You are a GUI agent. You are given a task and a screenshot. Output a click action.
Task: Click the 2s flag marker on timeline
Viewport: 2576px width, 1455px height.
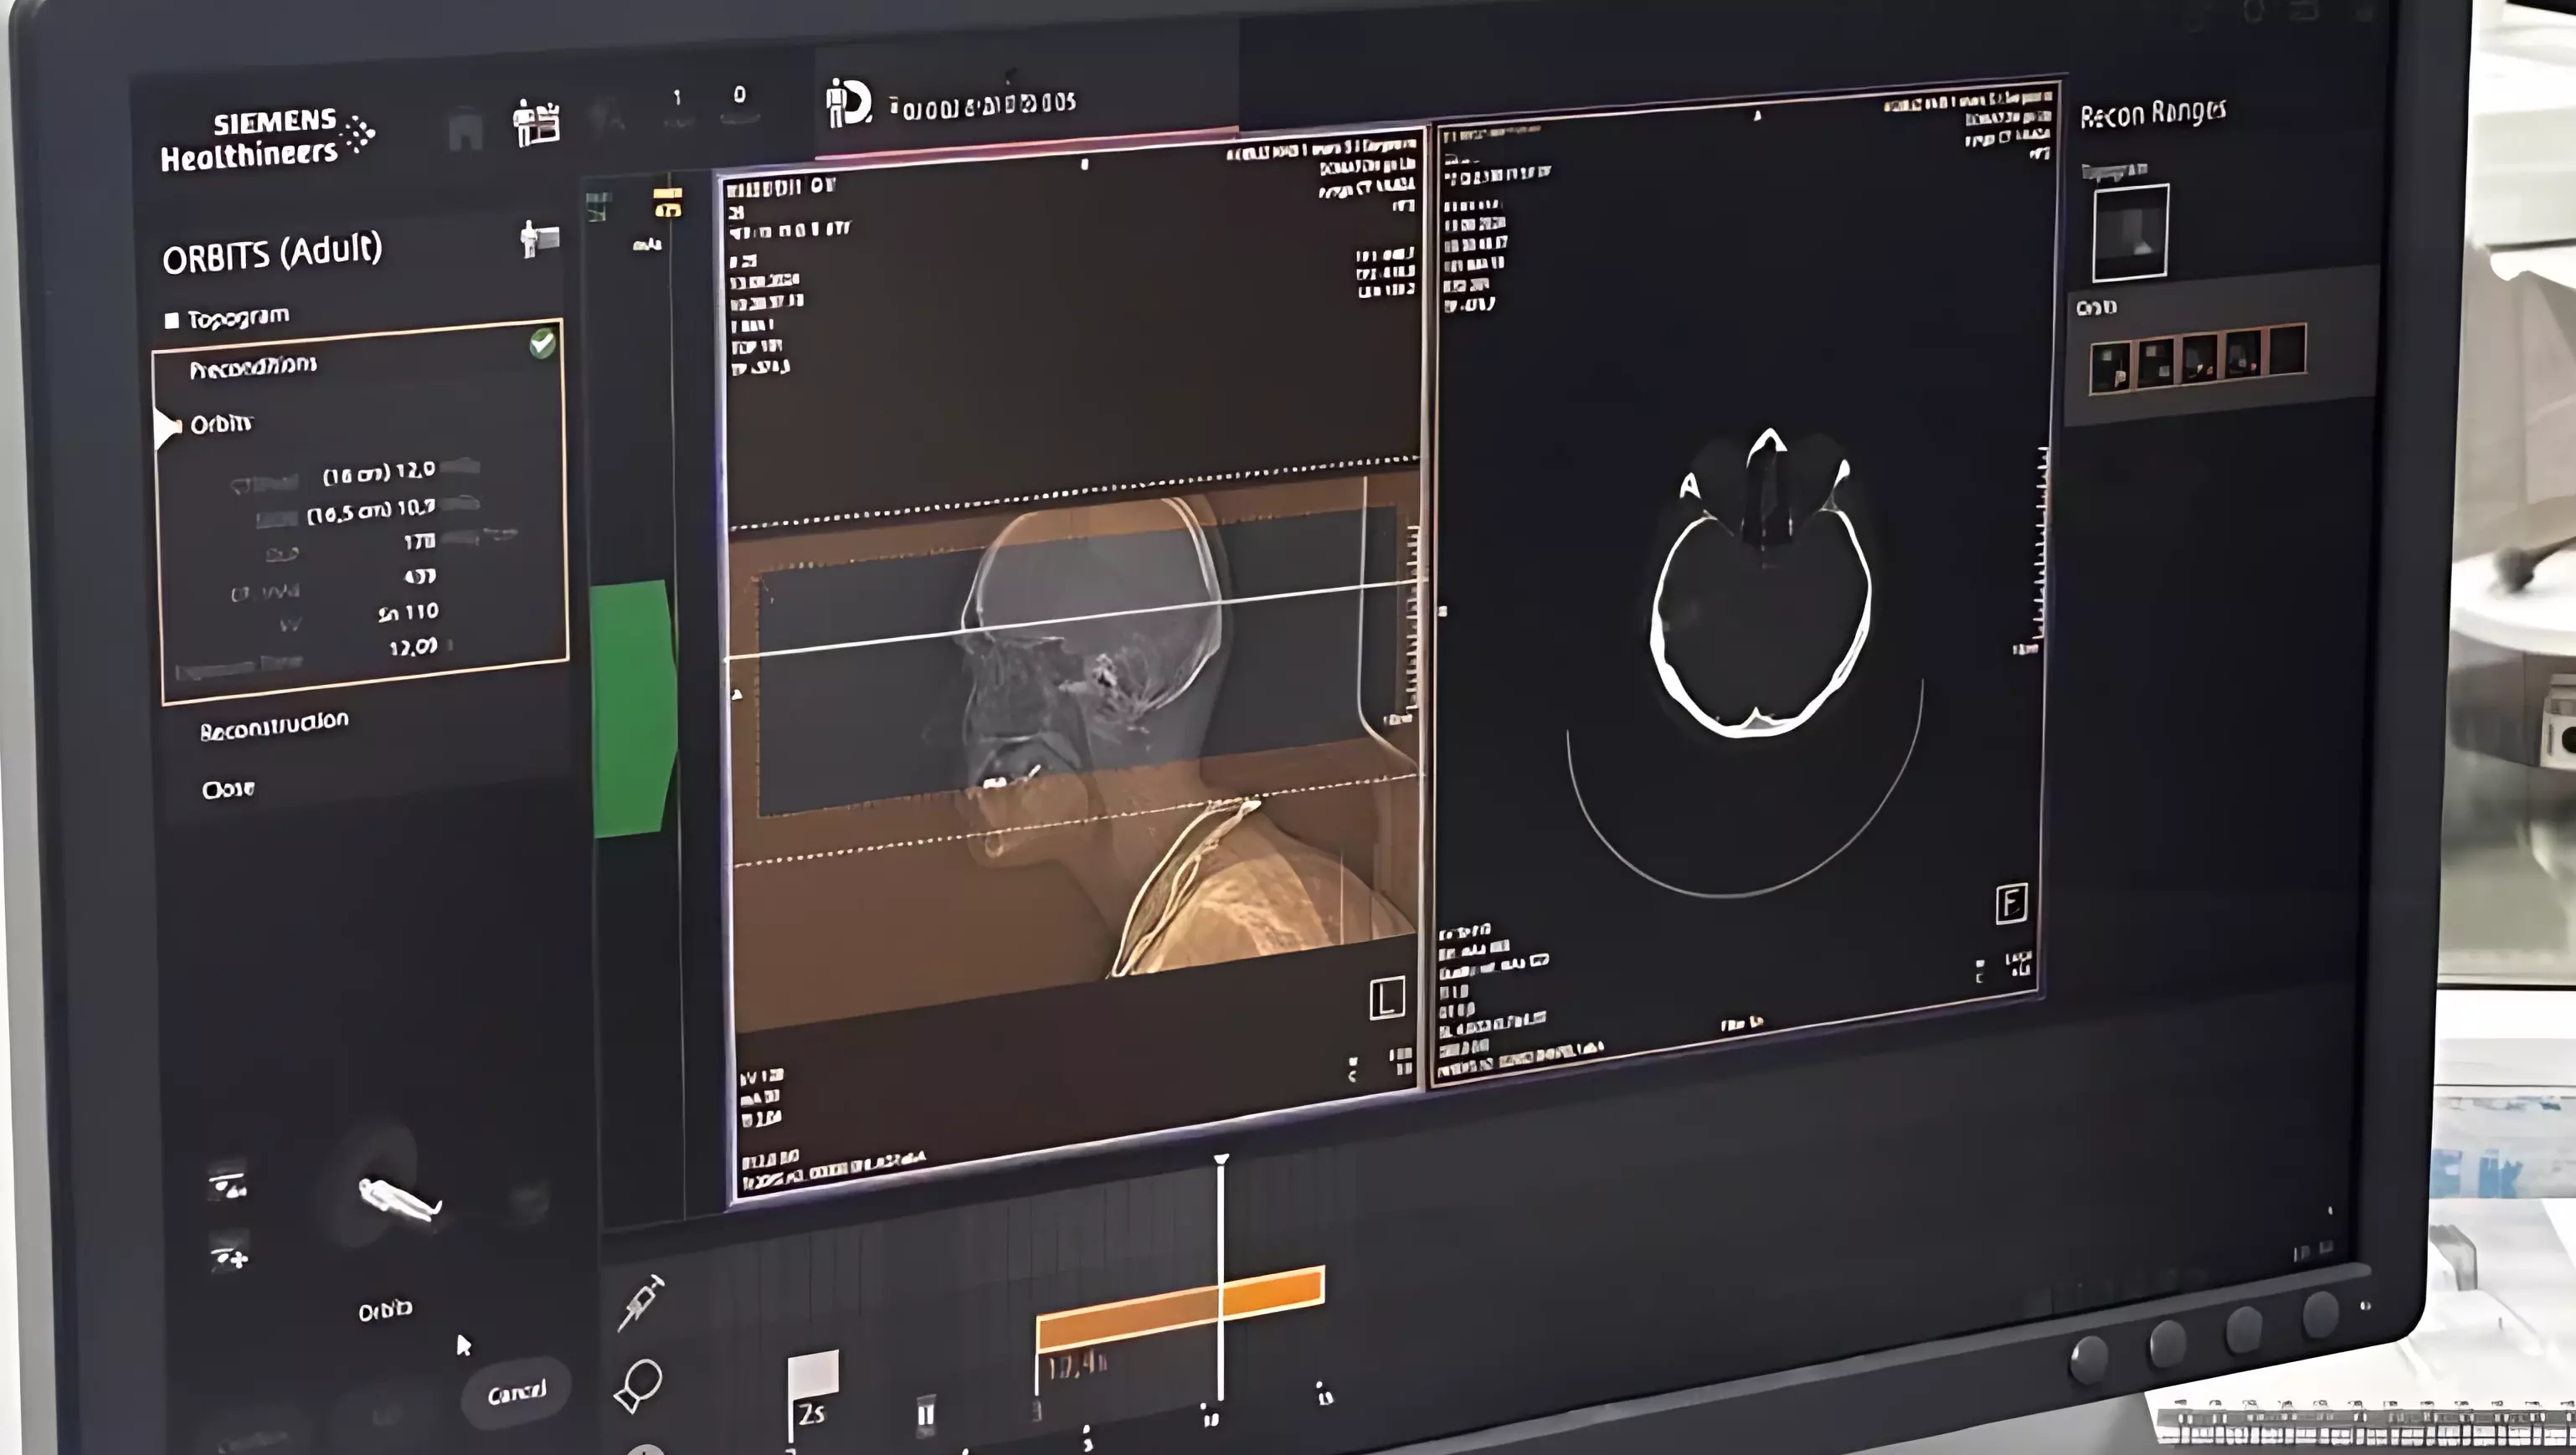pyautogui.click(x=813, y=1393)
